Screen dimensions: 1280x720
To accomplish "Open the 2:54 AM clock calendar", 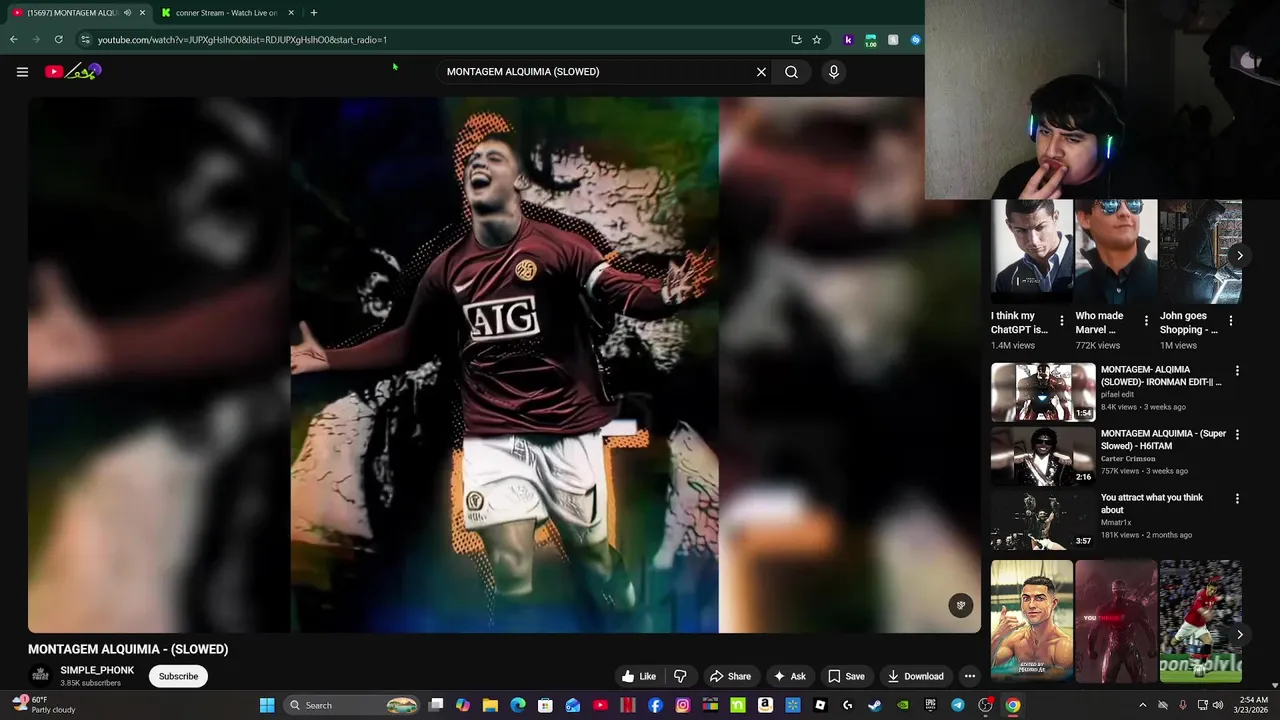I will (1249, 705).
